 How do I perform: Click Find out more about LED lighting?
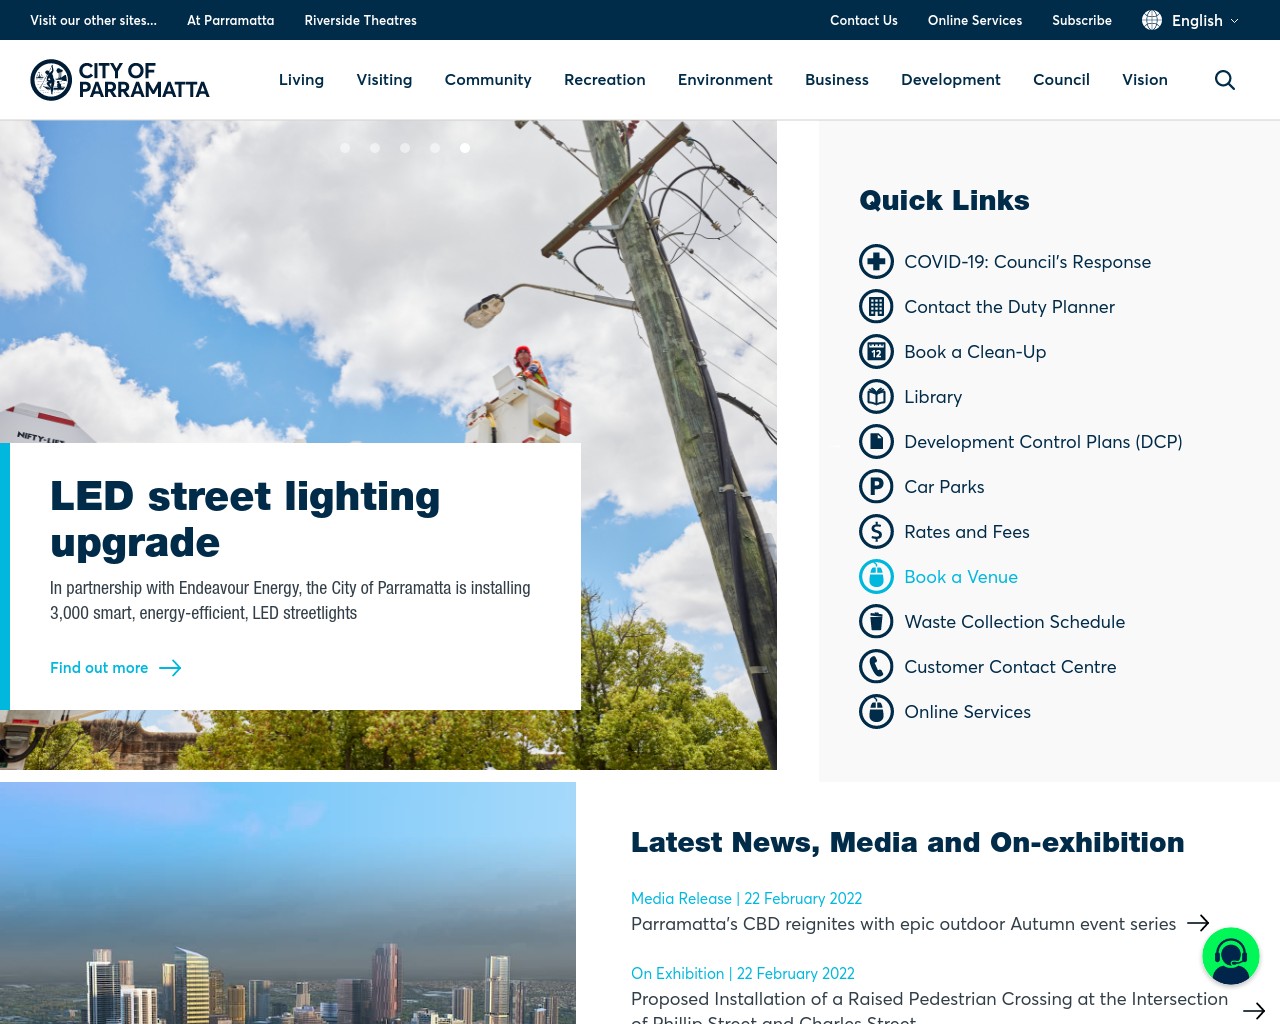(99, 667)
